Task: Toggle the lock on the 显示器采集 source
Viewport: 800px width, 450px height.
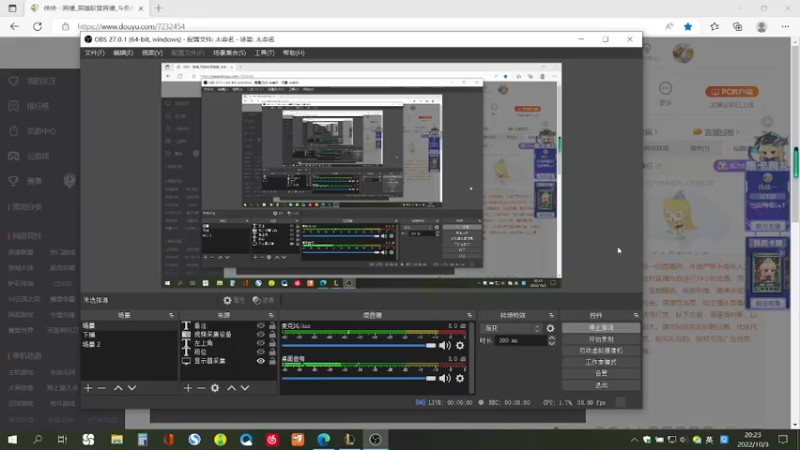Action: pos(272,361)
